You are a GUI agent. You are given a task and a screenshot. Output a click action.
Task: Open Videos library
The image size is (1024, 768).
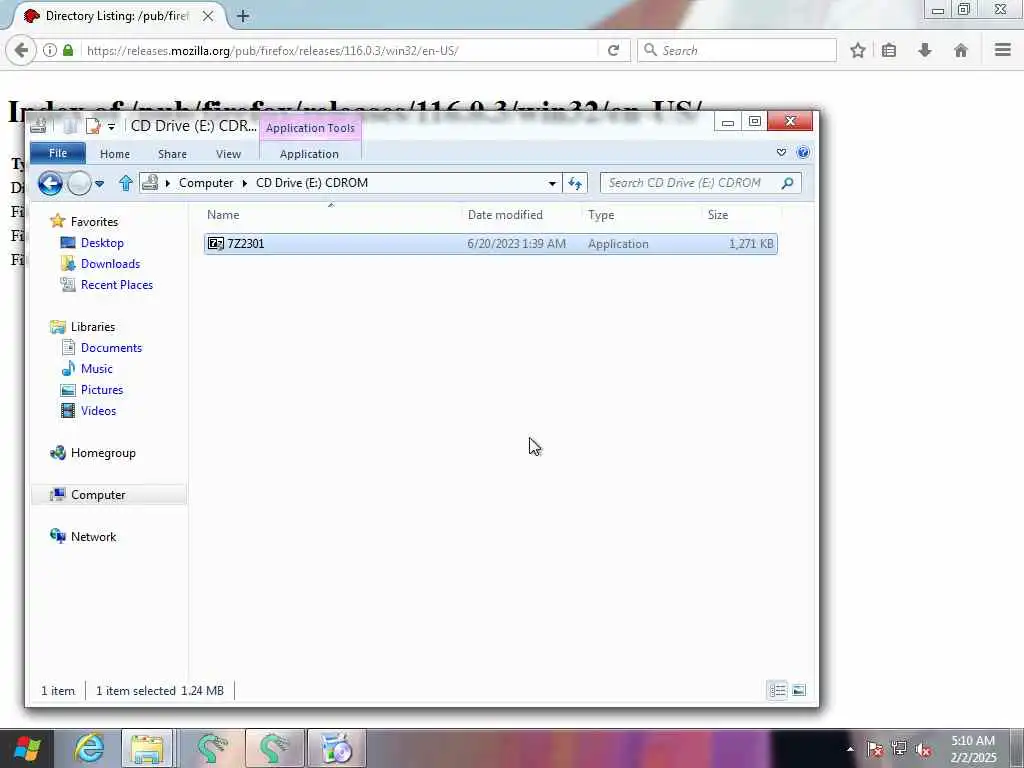pos(99,411)
